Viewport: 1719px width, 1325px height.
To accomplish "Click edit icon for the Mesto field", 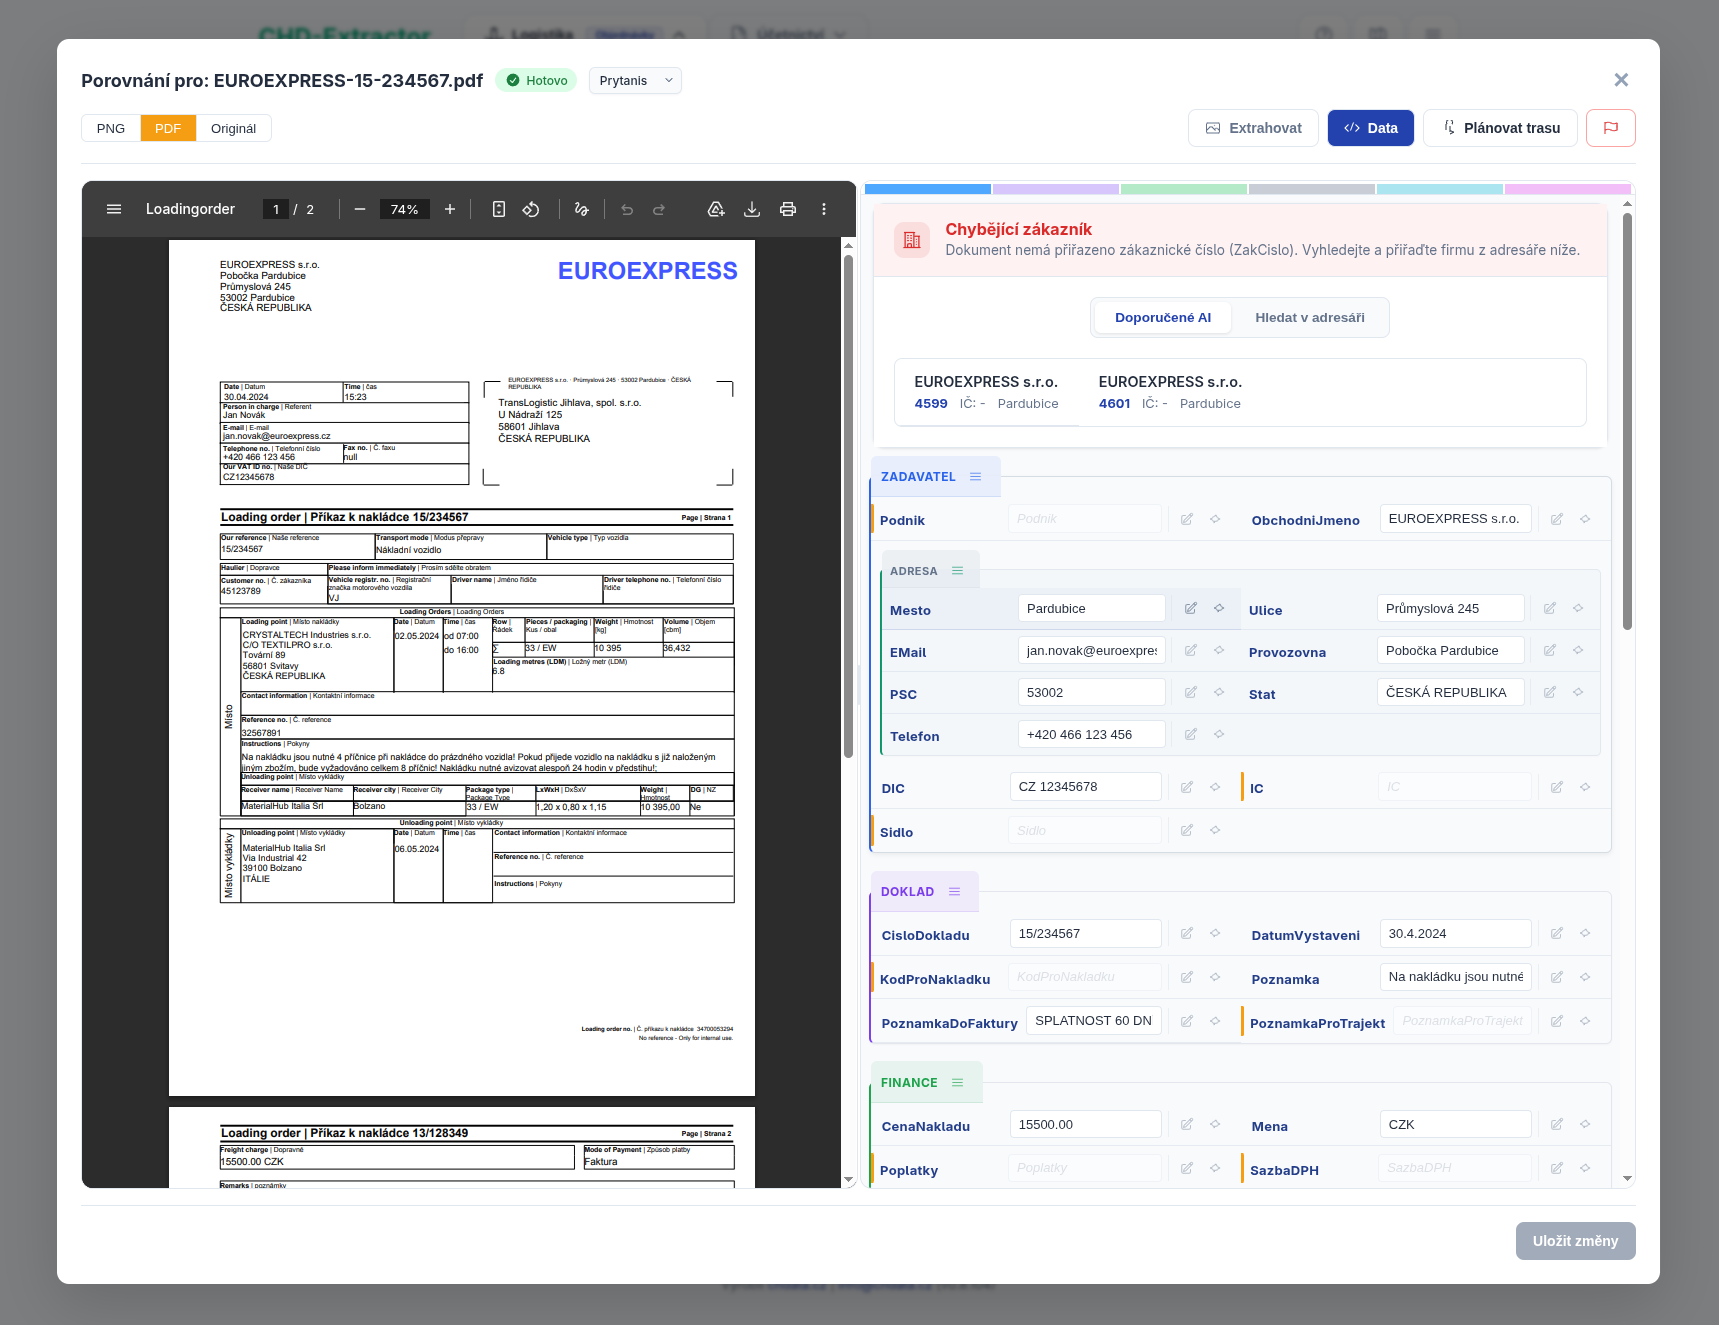I will 1191,608.
